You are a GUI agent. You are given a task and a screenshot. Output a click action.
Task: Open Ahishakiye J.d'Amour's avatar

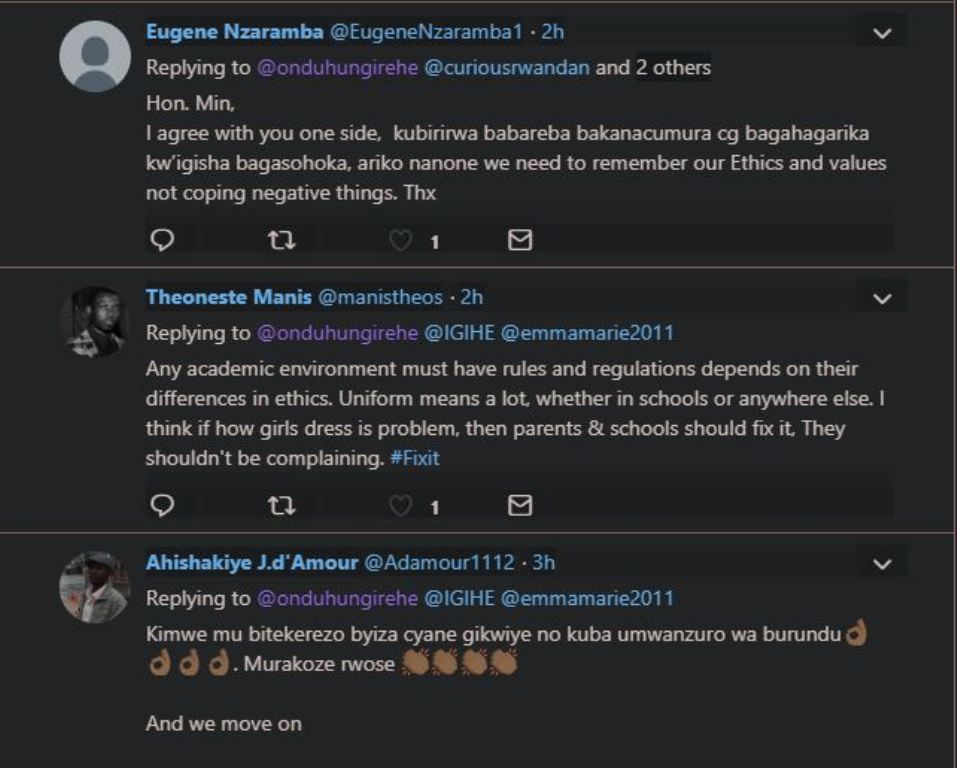click(x=95, y=587)
